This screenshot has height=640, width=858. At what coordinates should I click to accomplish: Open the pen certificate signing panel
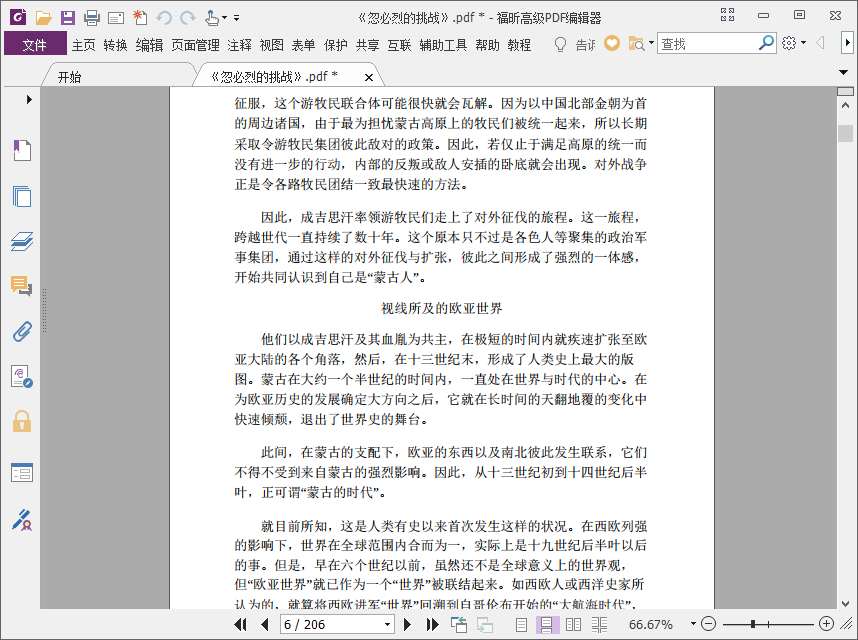[22, 520]
